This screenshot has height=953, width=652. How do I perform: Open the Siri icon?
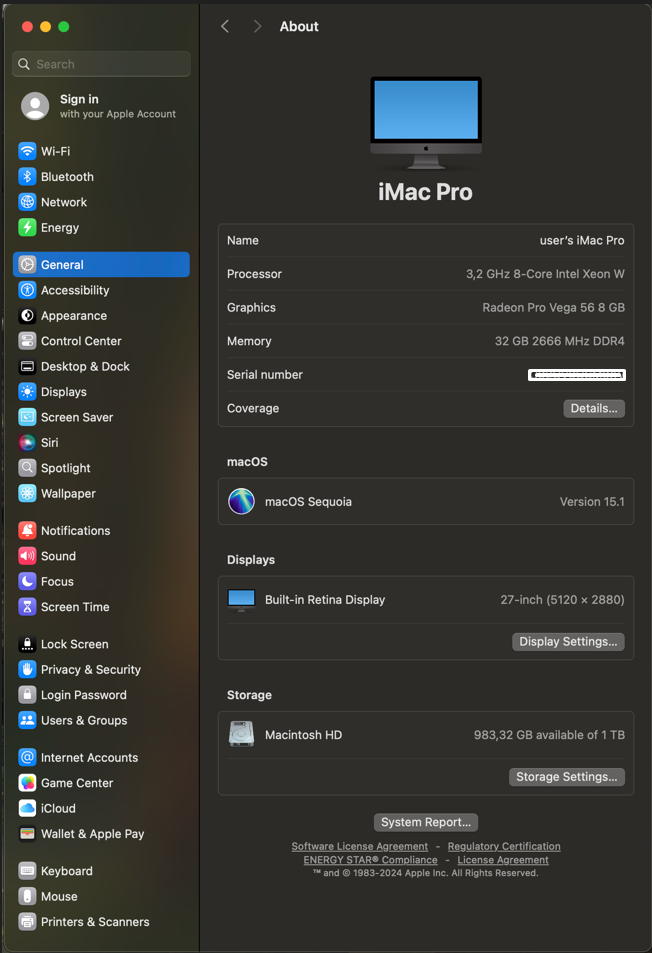point(27,442)
